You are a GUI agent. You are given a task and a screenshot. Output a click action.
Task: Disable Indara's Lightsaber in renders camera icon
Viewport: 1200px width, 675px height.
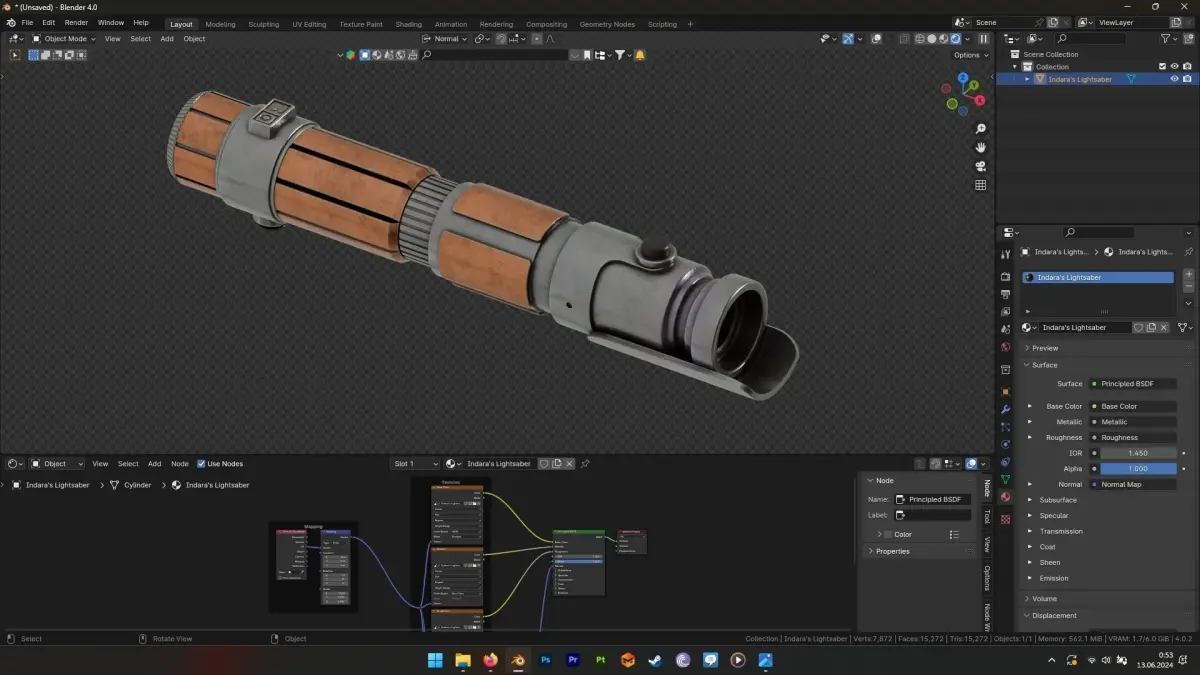[x=1188, y=79]
